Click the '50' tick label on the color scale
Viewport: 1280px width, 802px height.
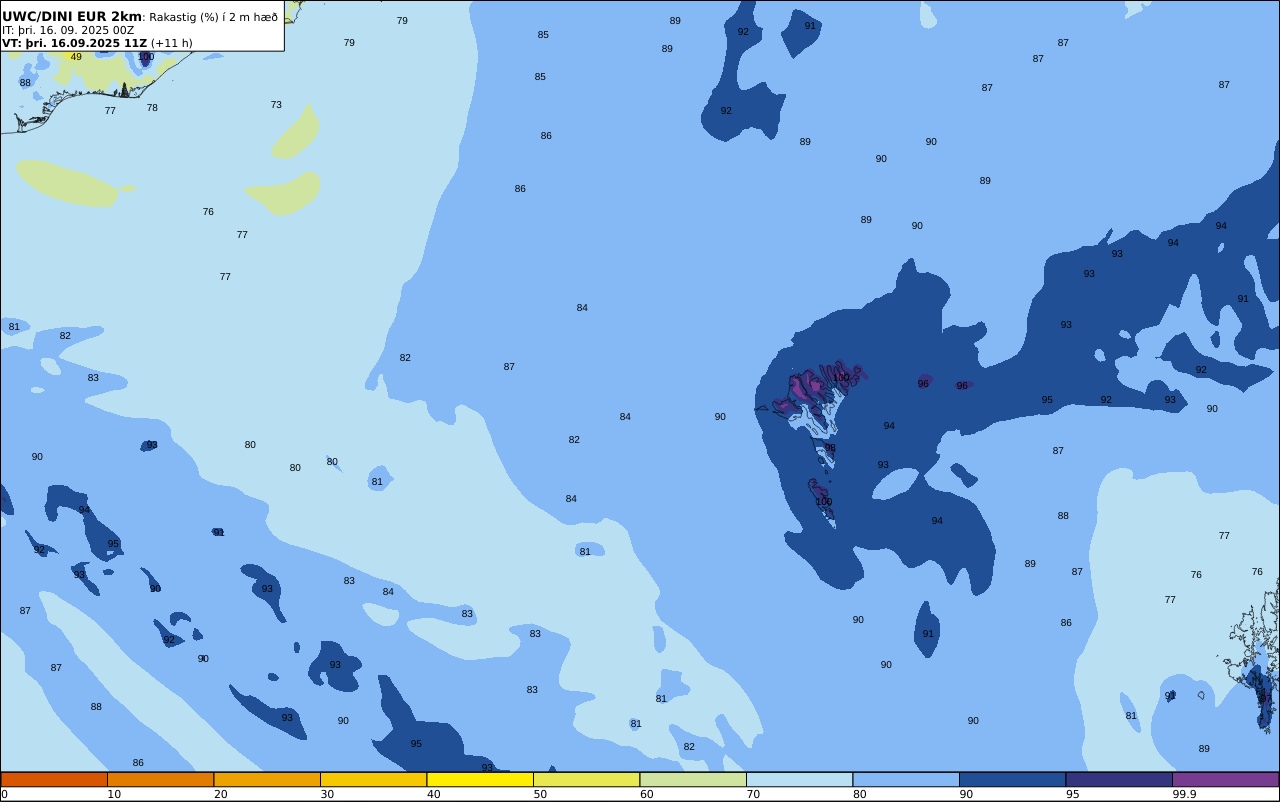click(540, 794)
